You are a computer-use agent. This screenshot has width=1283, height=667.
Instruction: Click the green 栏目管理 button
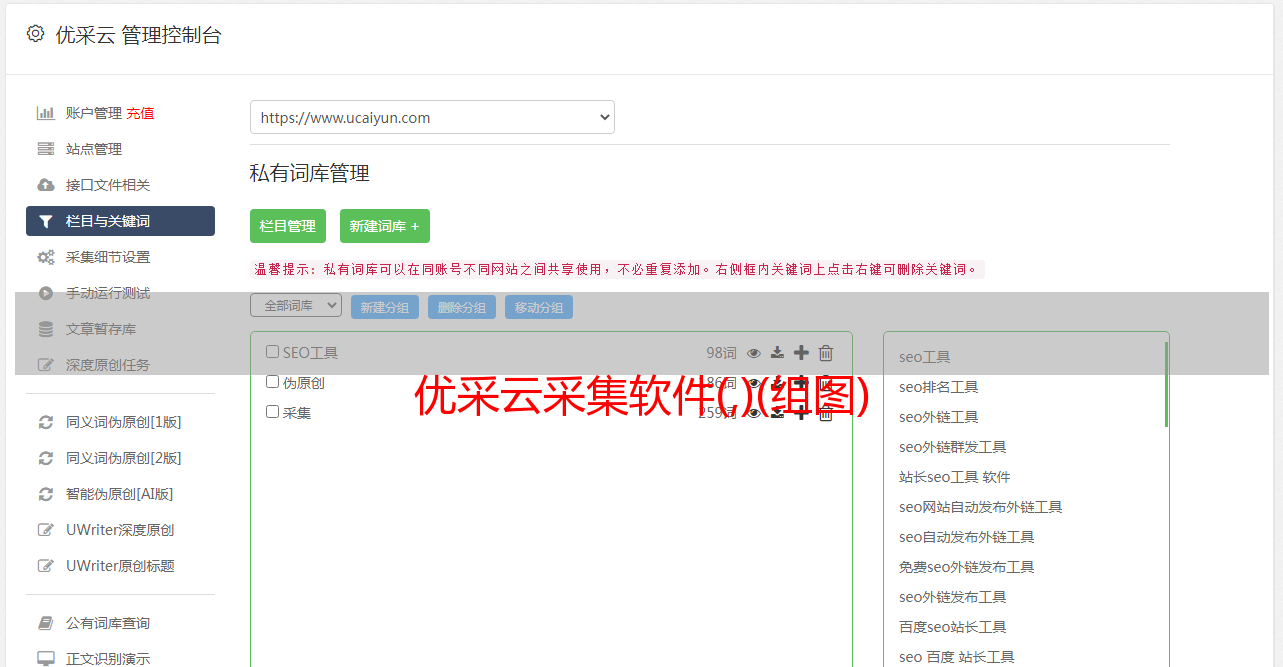[x=288, y=226]
